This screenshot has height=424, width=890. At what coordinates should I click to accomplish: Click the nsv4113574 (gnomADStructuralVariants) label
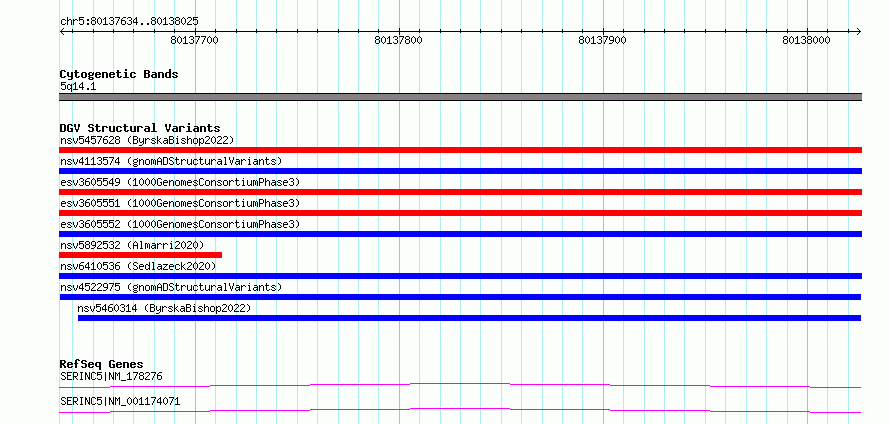tap(171, 161)
